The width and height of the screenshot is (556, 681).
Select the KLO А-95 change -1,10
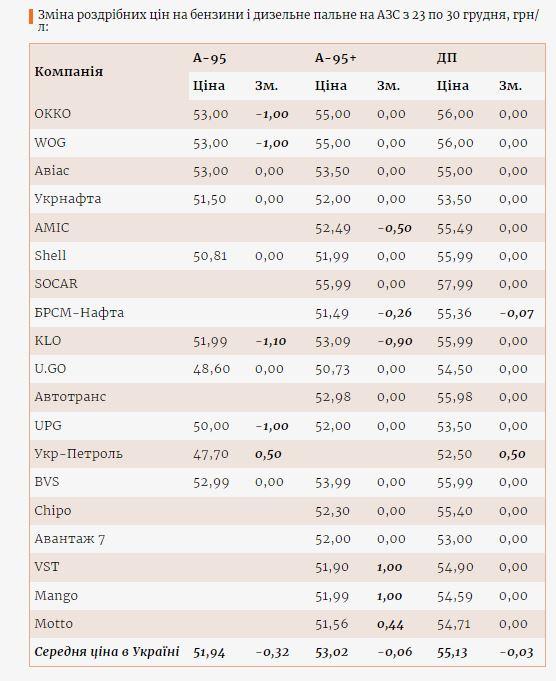tap(271, 341)
